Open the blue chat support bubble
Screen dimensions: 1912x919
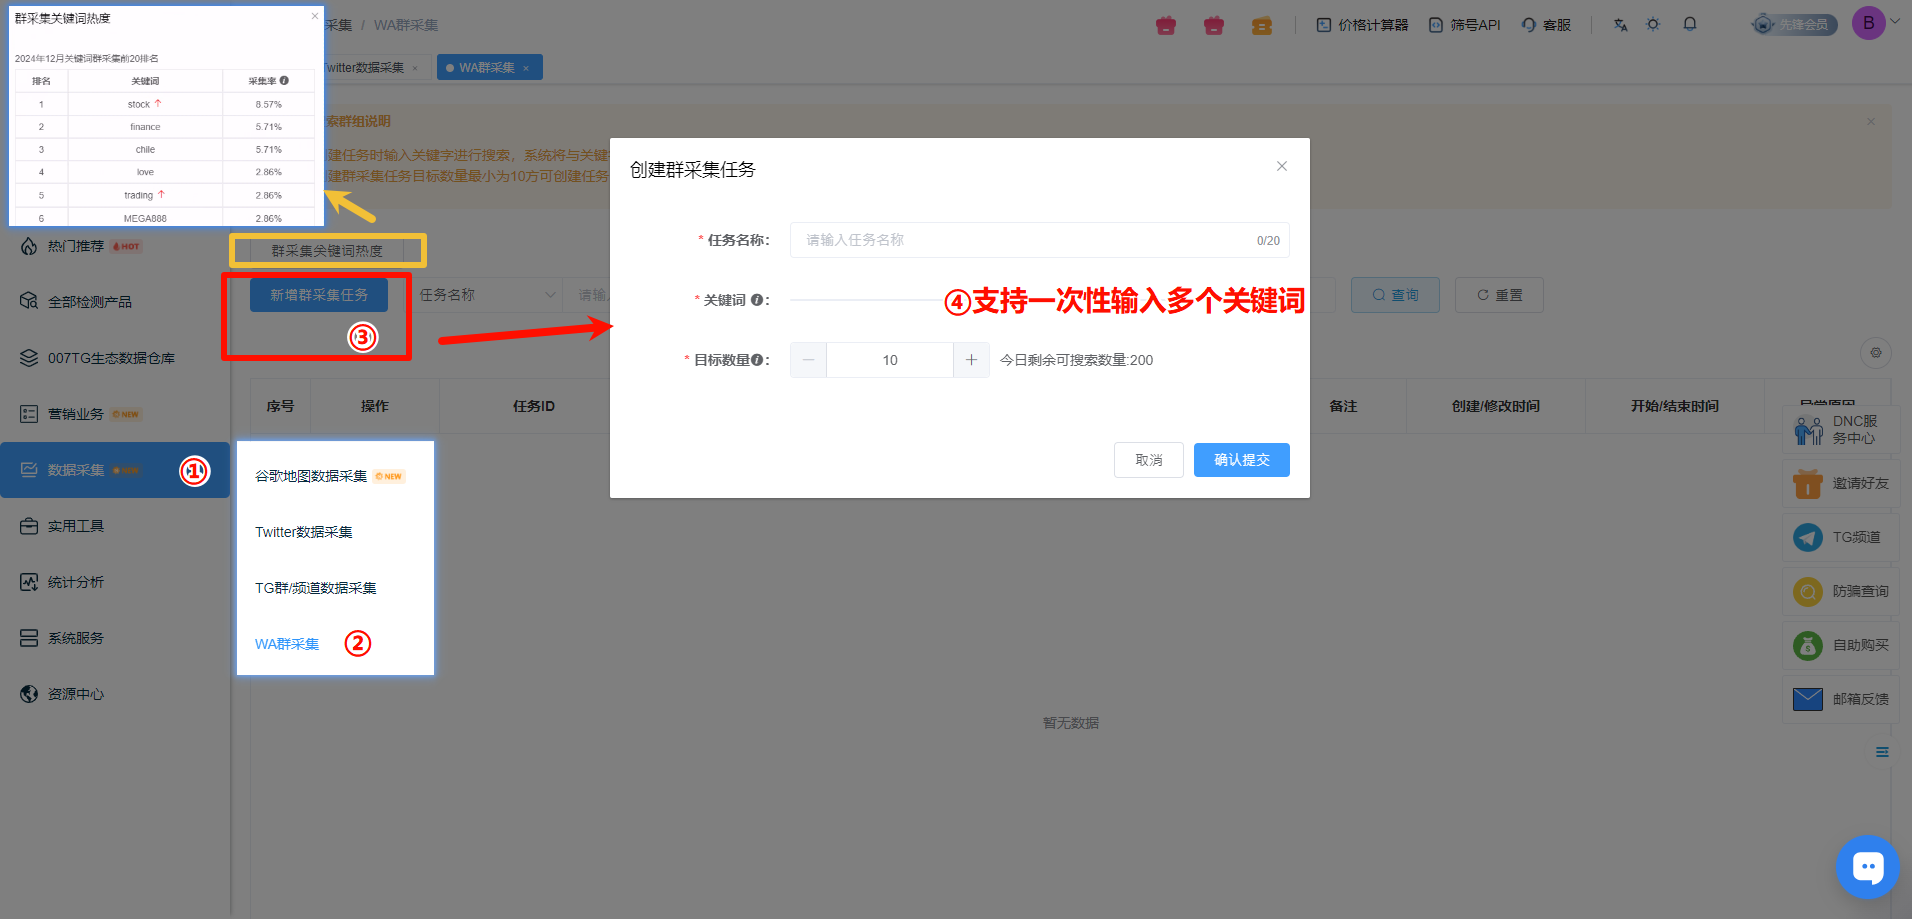click(x=1867, y=867)
